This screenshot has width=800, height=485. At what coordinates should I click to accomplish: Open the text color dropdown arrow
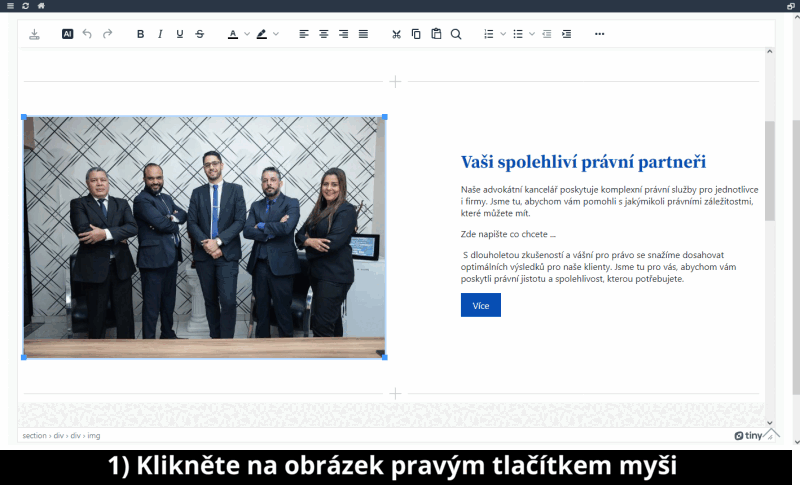coord(247,34)
